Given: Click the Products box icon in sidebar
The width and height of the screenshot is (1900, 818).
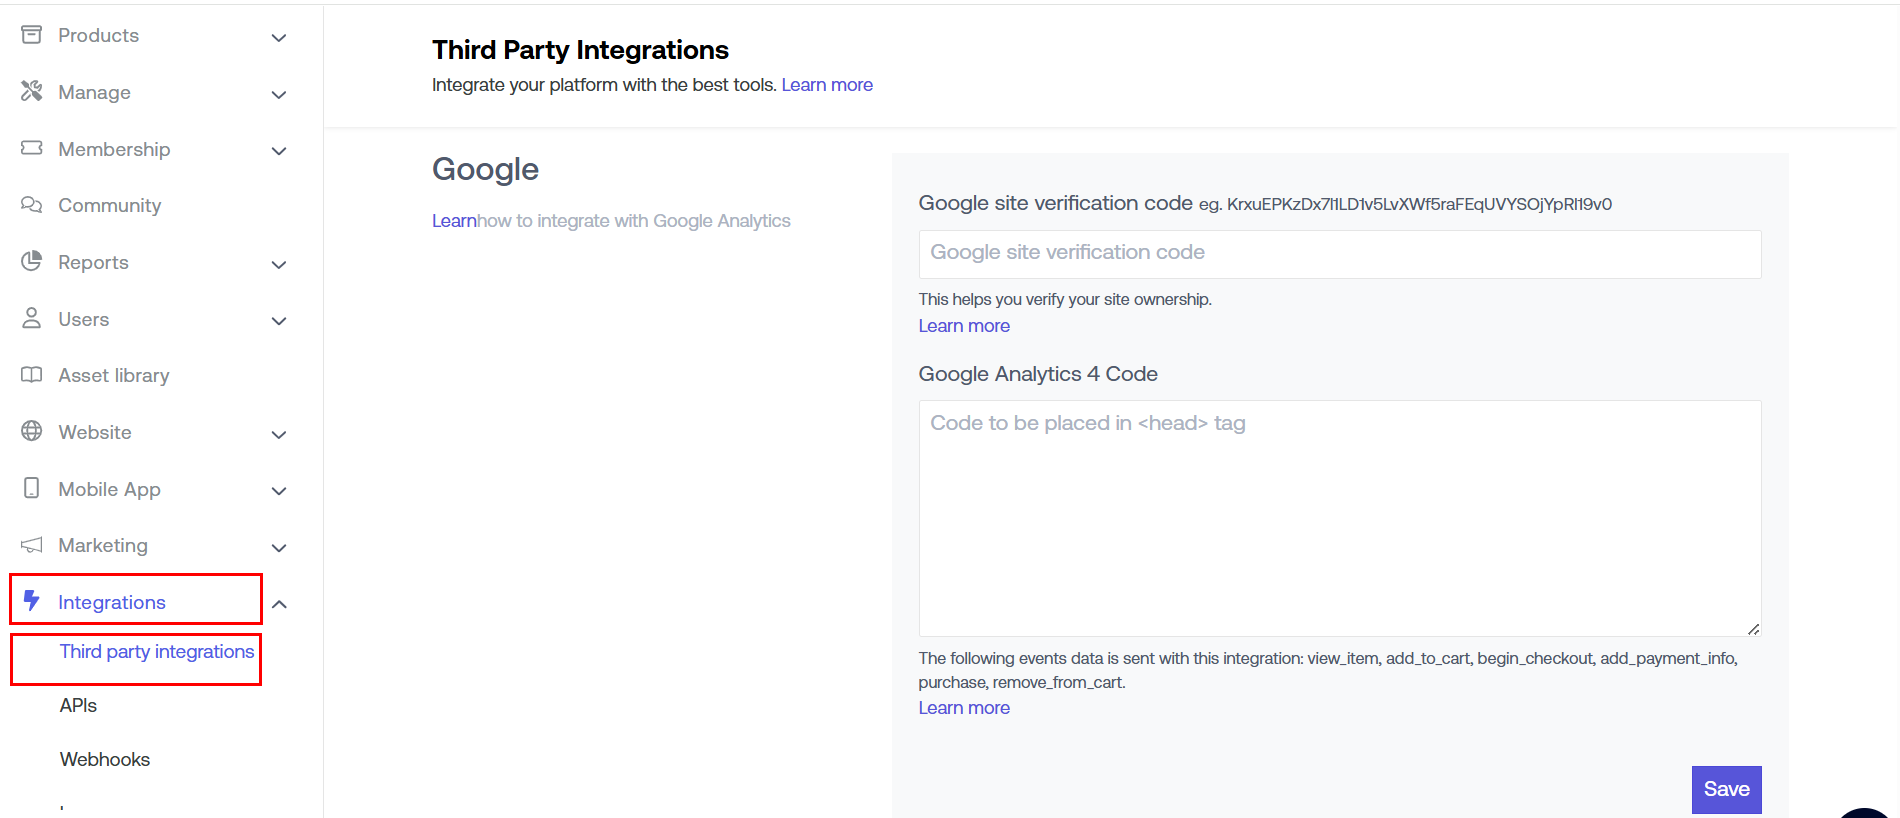Looking at the screenshot, I should pos(32,35).
